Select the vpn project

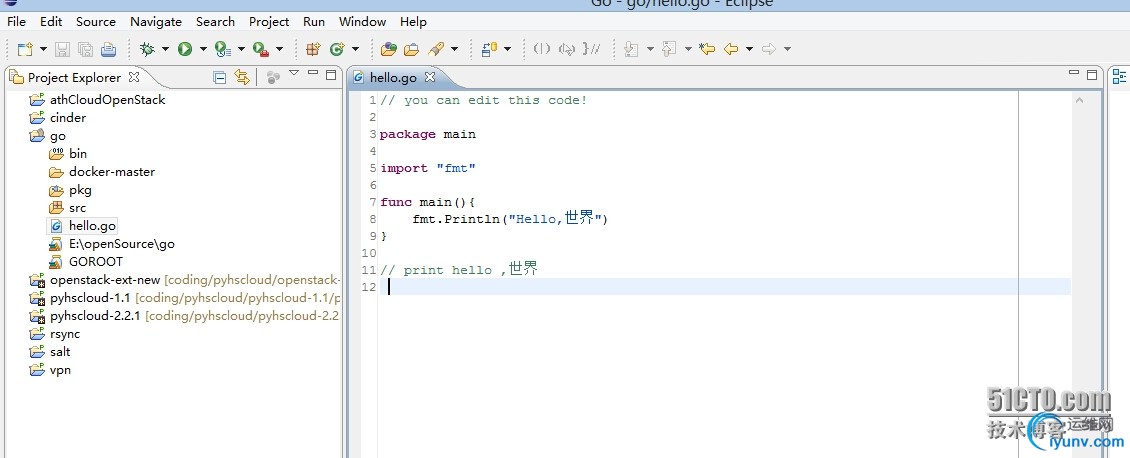(x=61, y=370)
